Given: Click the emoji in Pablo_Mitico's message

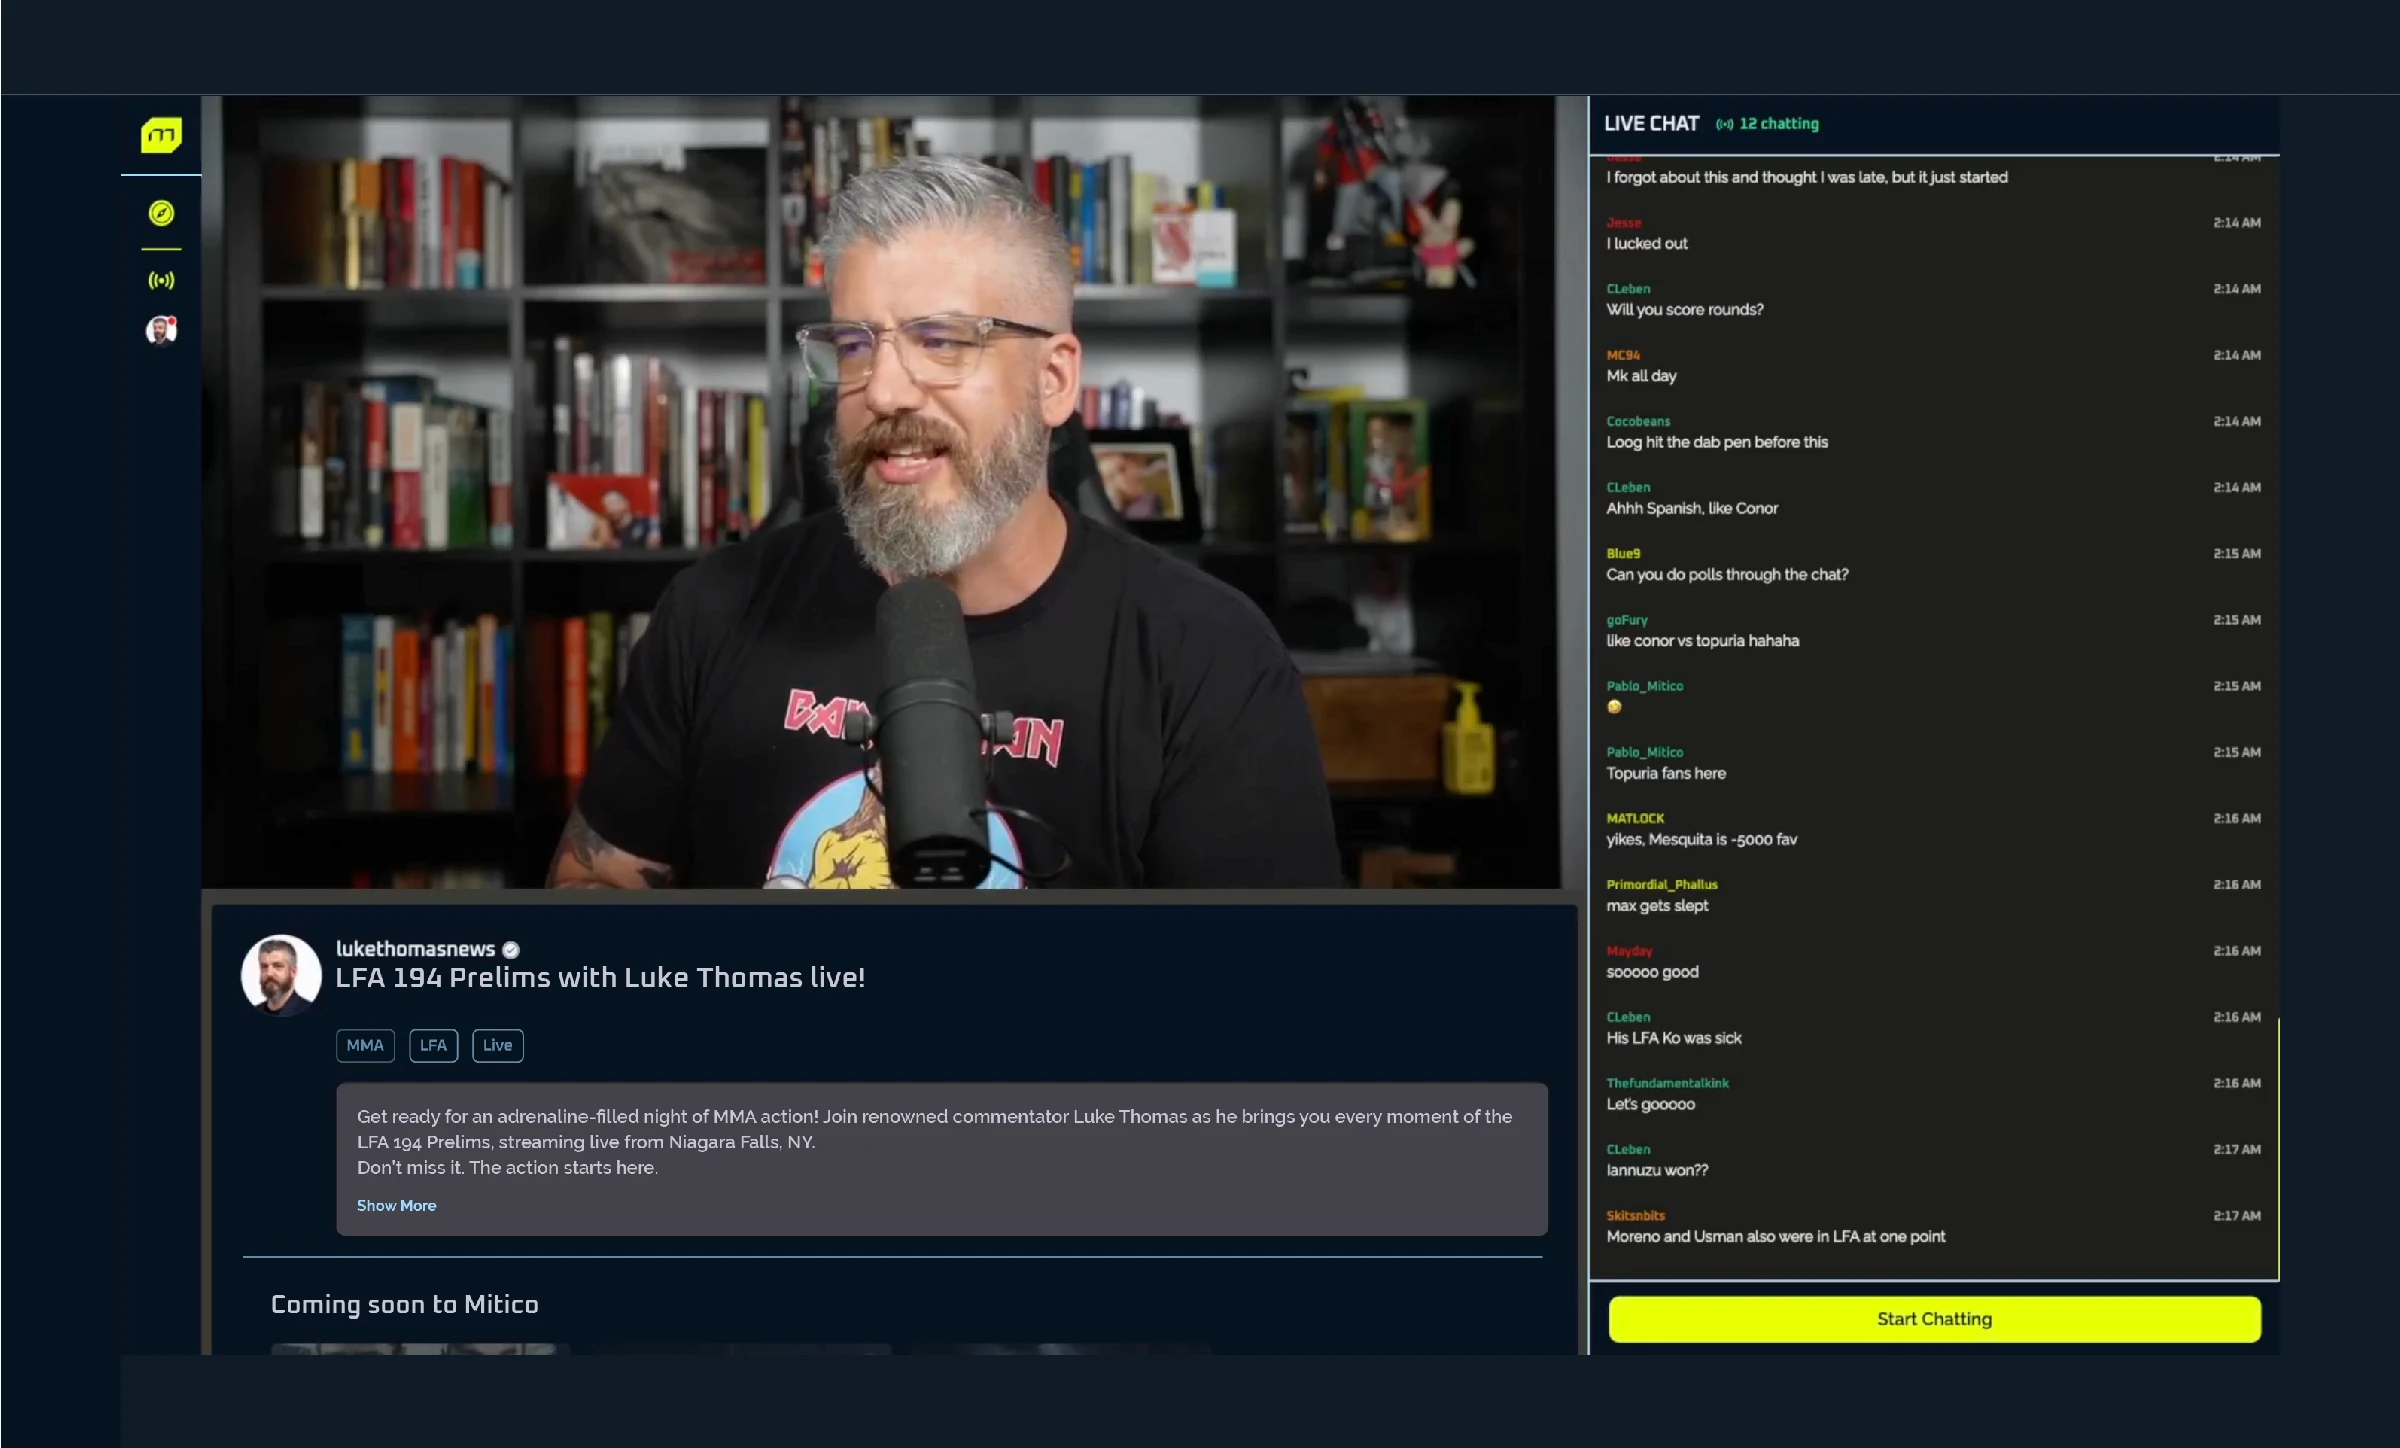Looking at the screenshot, I should [x=1614, y=707].
